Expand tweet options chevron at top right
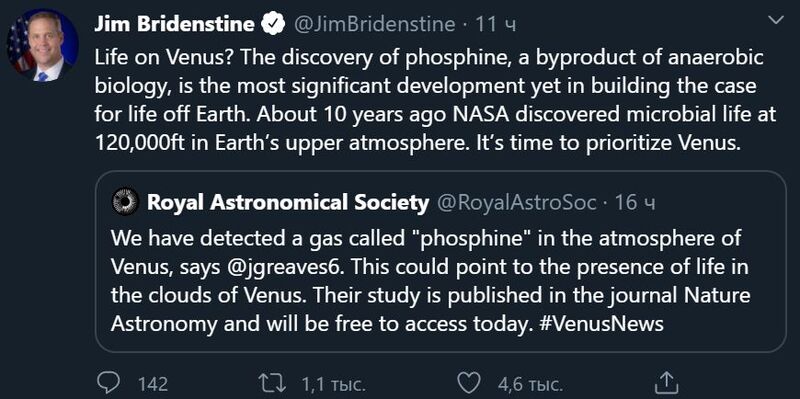Image resolution: width=800 pixels, height=399 pixels. point(776,21)
